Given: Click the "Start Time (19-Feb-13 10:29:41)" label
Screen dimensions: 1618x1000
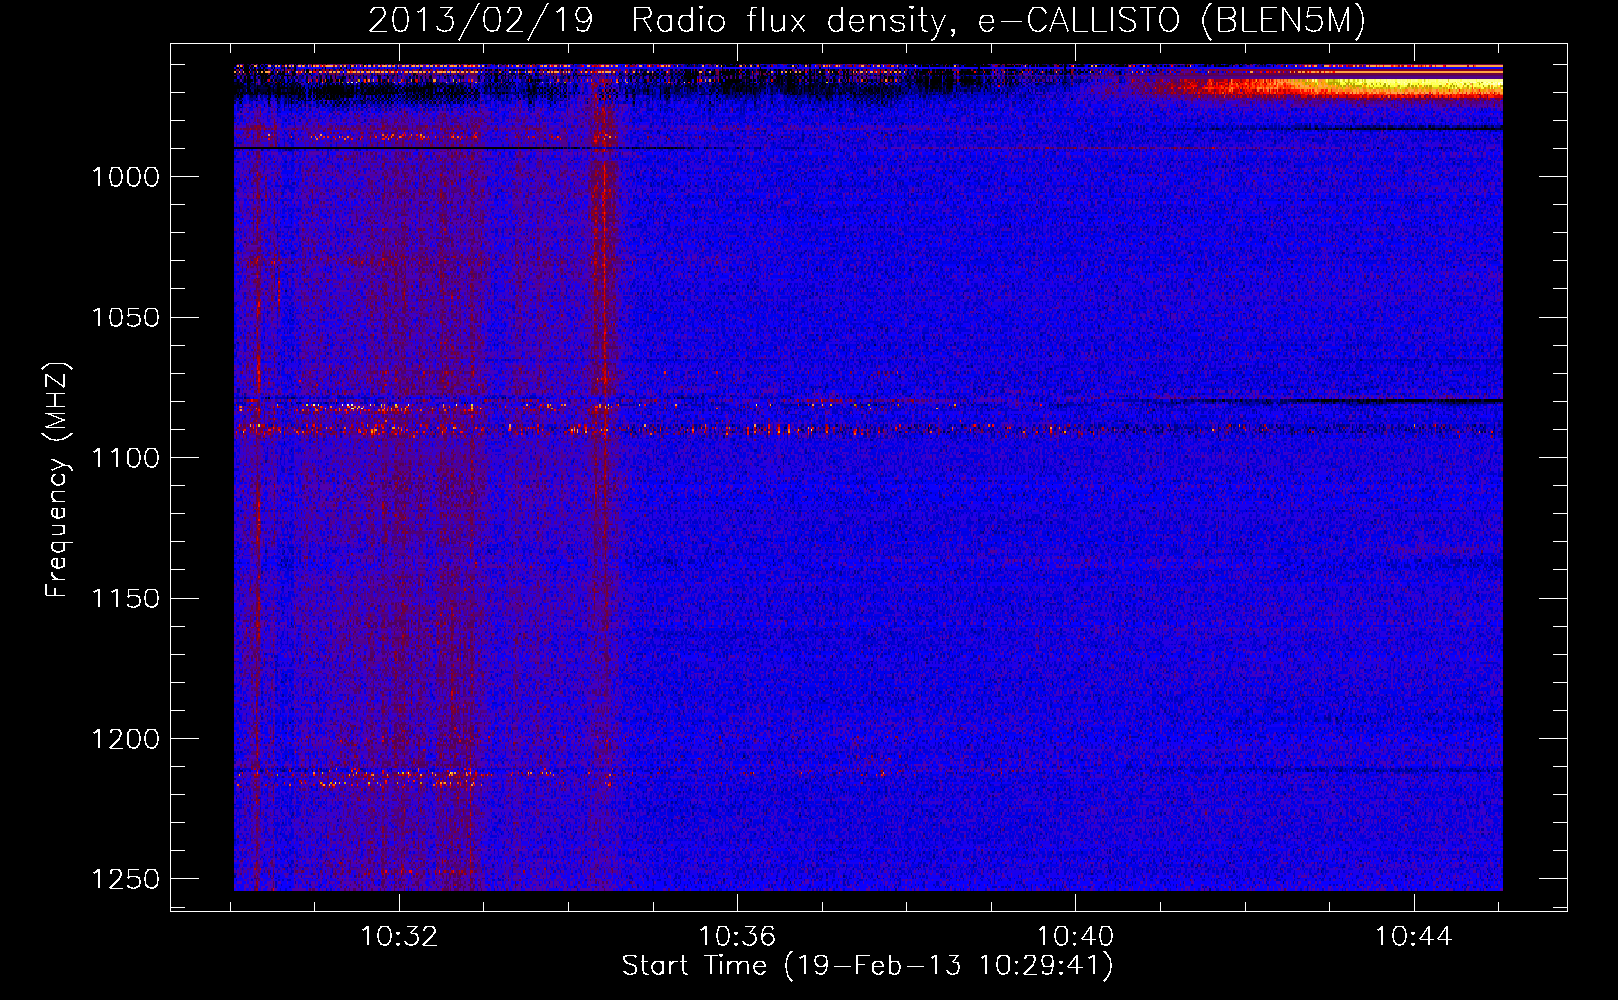Looking at the screenshot, I should [x=867, y=966].
